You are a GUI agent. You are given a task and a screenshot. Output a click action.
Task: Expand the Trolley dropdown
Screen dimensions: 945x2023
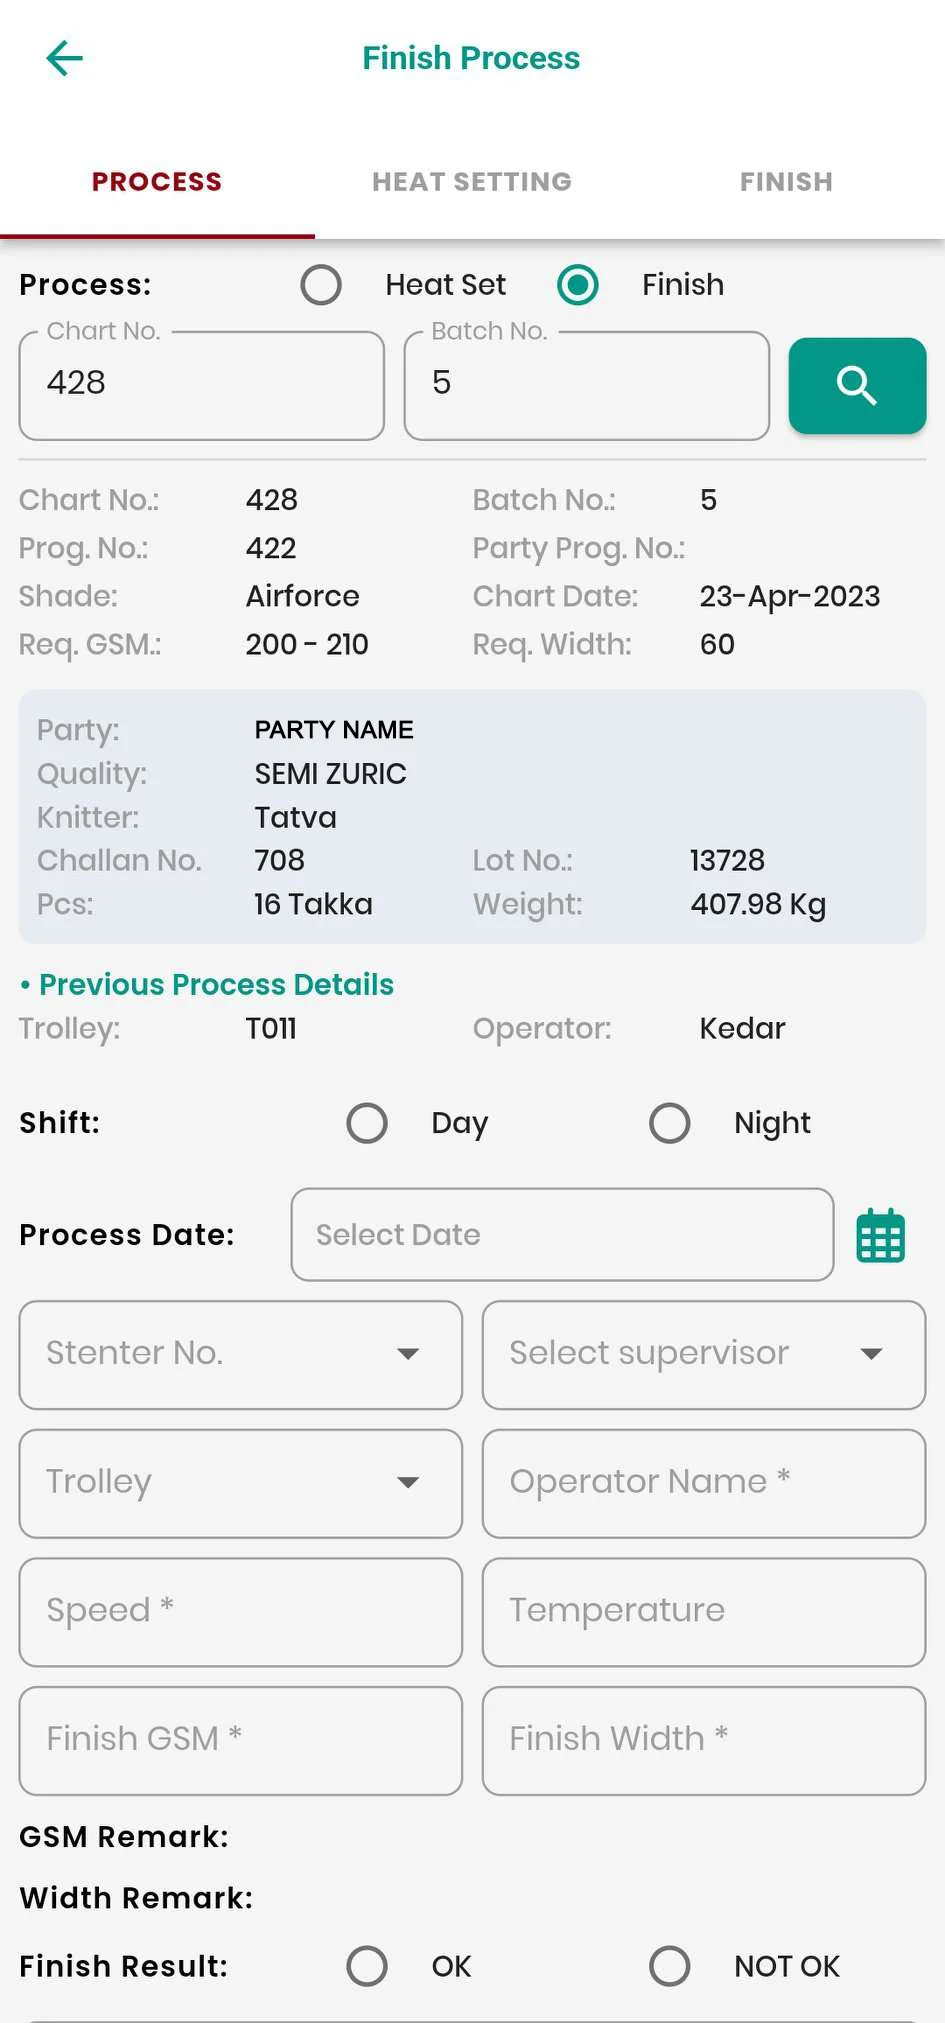point(240,1483)
